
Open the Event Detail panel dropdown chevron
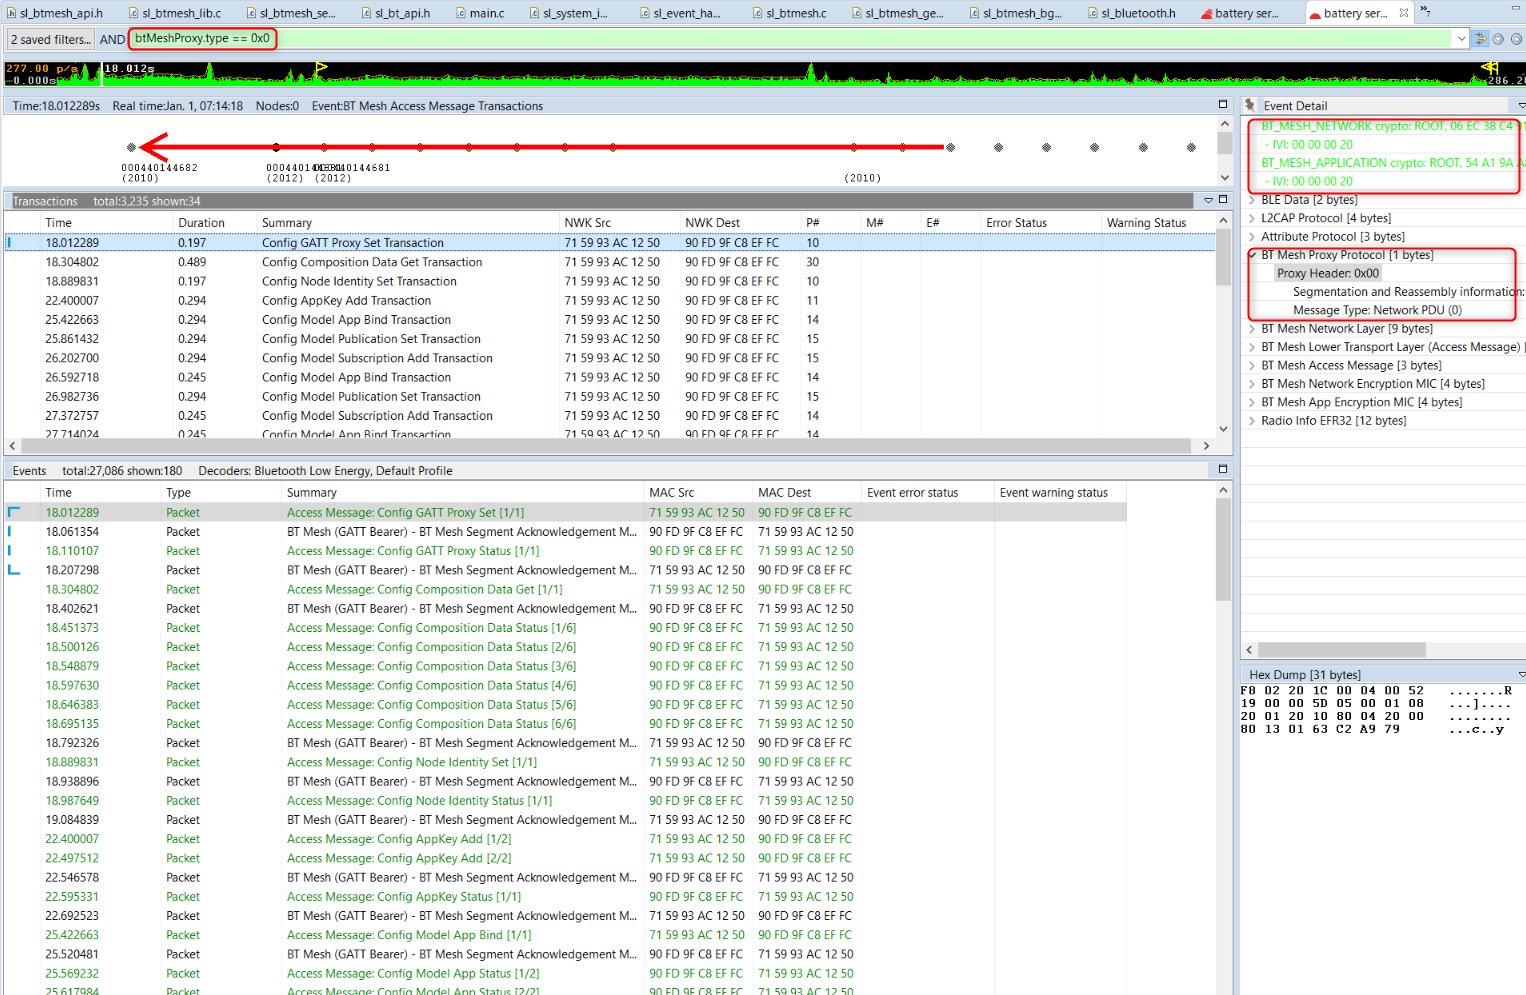pyautogui.click(x=1521, y=104)
